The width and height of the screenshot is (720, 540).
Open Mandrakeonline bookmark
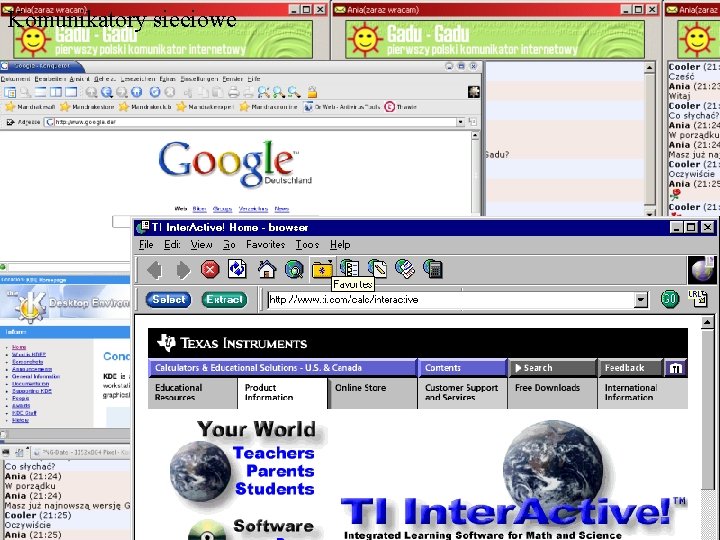point(268,107)
